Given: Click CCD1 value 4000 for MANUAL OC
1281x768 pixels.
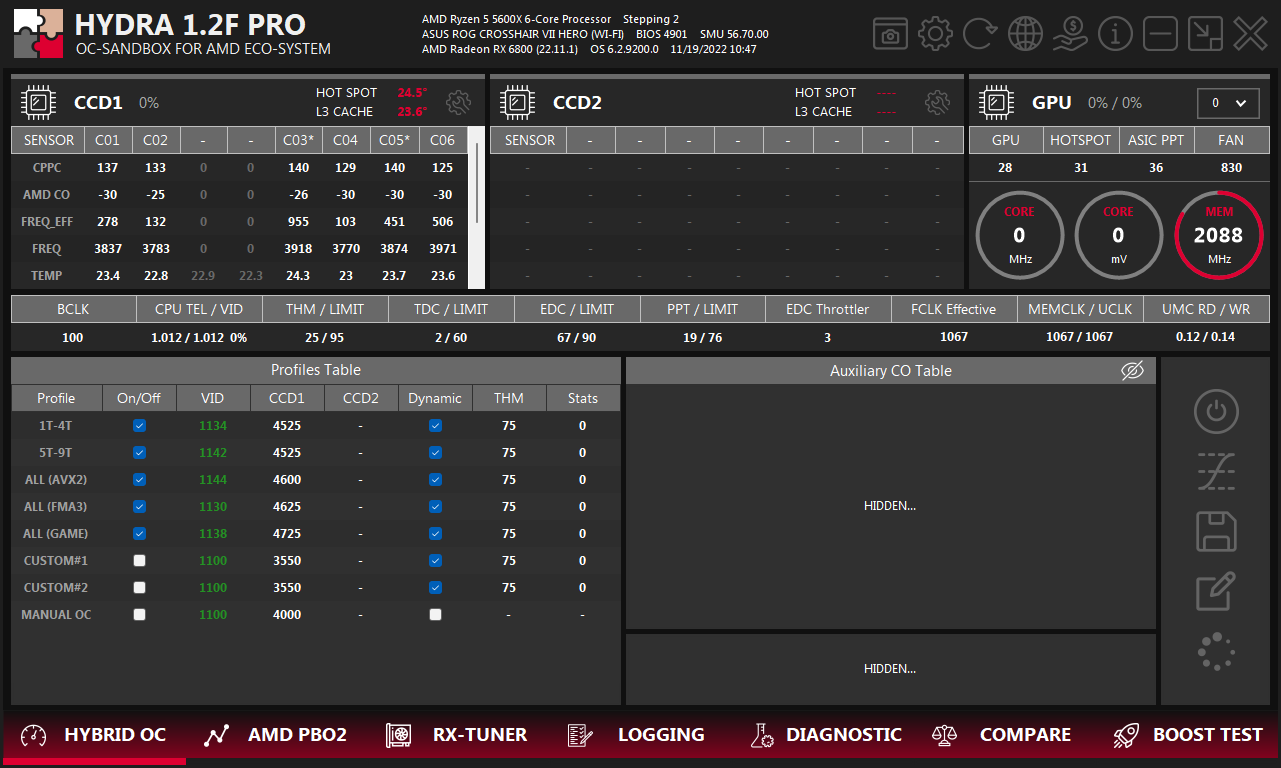Looking at the screenshot, I should pyautogui.click(x=287, y=615).
